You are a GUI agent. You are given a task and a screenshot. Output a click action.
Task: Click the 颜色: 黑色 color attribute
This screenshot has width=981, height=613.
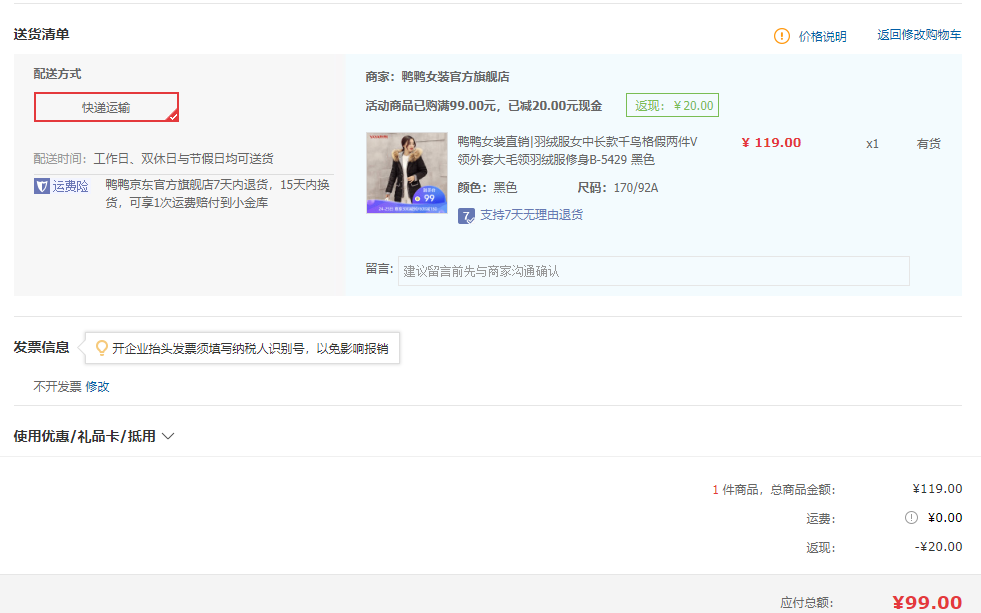pos(487,188)
